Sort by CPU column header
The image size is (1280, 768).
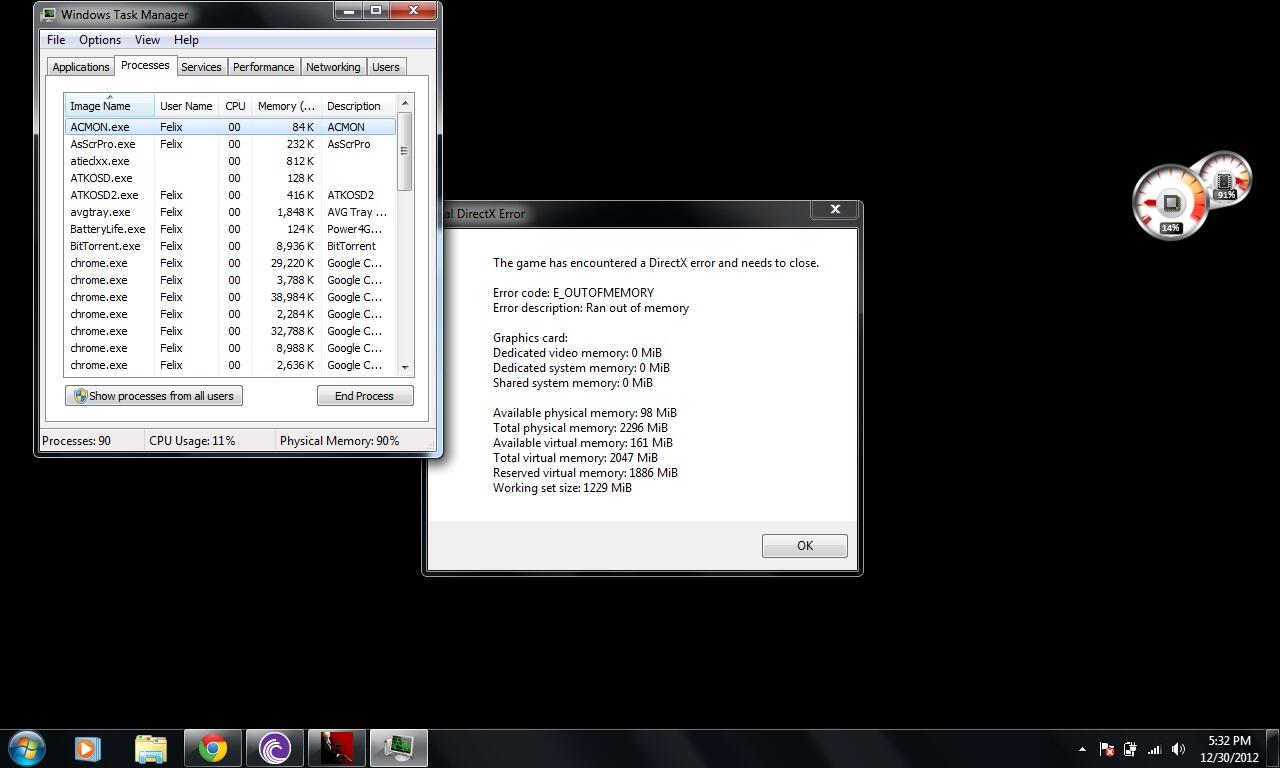point(235,106)
